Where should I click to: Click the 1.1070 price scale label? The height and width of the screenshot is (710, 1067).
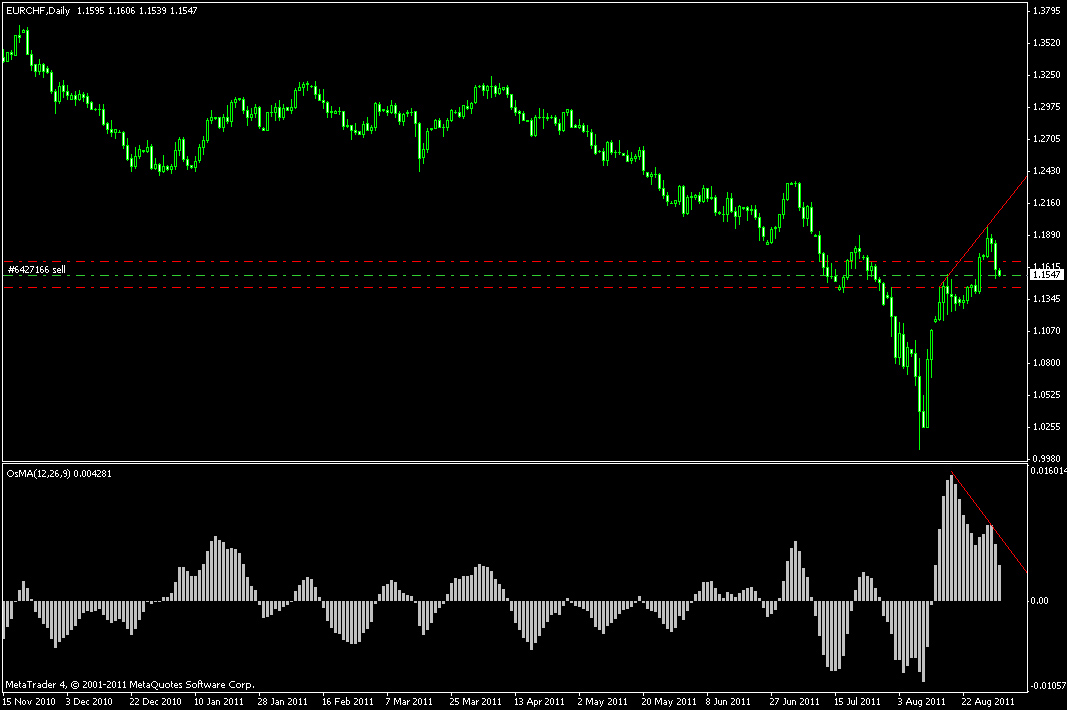[1047, 330]
